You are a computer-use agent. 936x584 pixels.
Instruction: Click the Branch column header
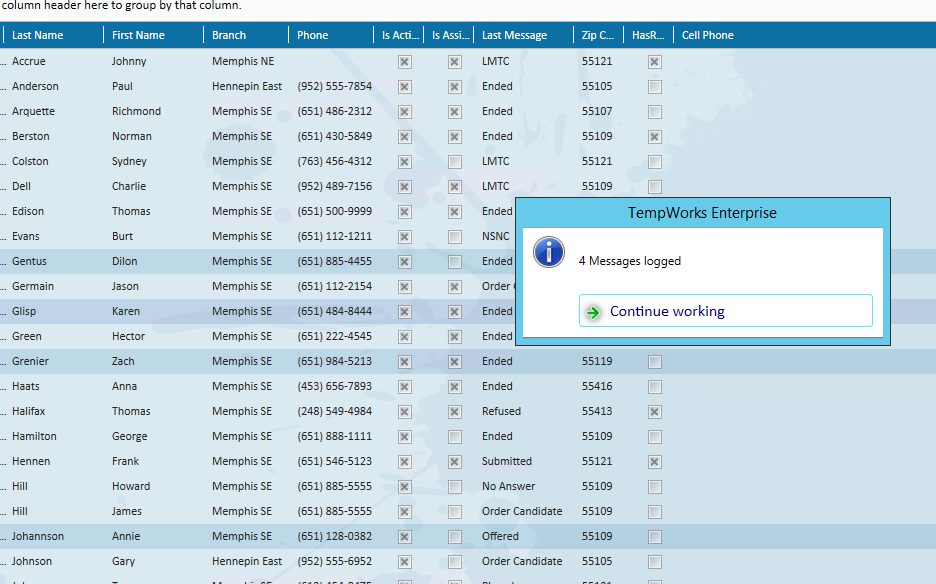click(229, 35)
